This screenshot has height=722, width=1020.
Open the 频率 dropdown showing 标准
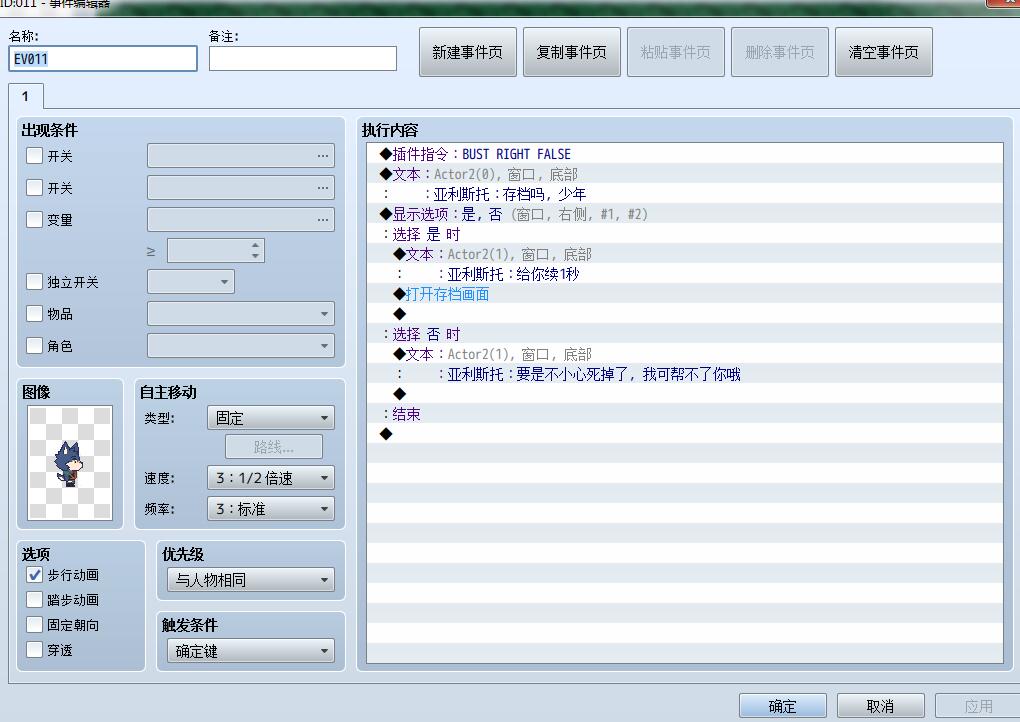(271, 509)
